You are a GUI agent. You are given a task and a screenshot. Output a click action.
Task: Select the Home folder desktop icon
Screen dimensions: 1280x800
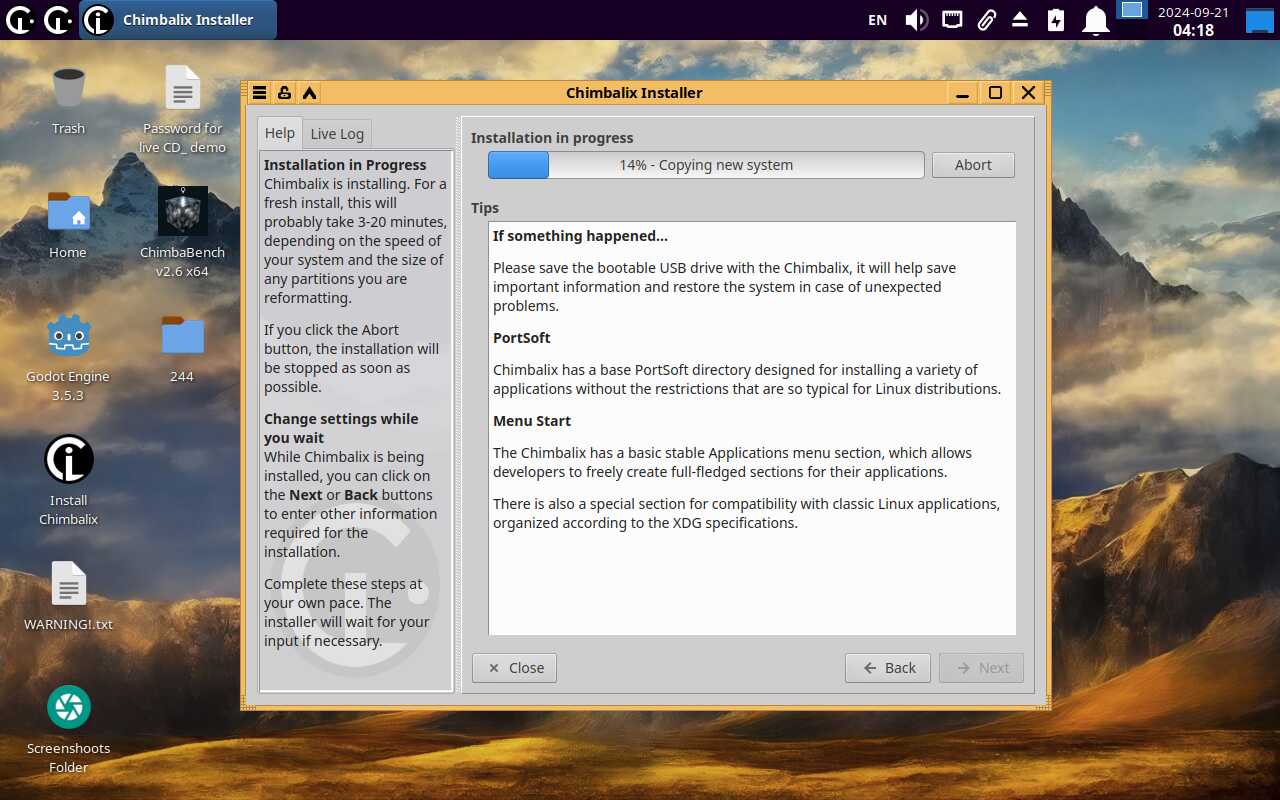pos(68,224)
